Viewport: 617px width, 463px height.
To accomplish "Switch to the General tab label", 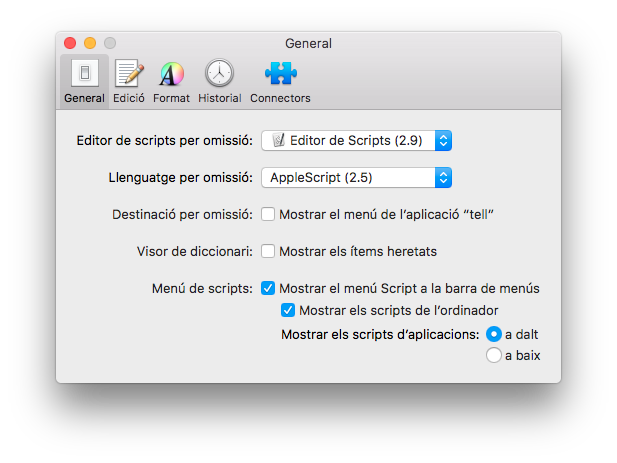I will point(85,98).
